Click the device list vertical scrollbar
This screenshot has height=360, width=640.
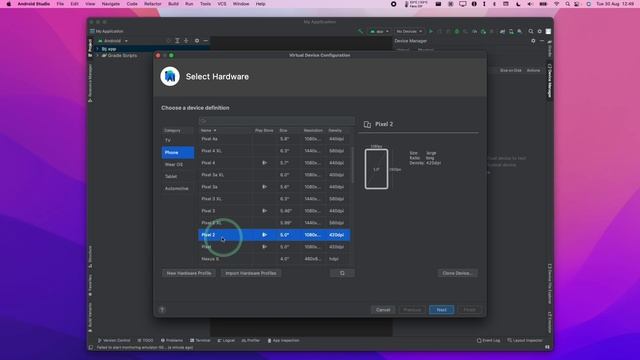pyautogui.click(x=353, y=165)
